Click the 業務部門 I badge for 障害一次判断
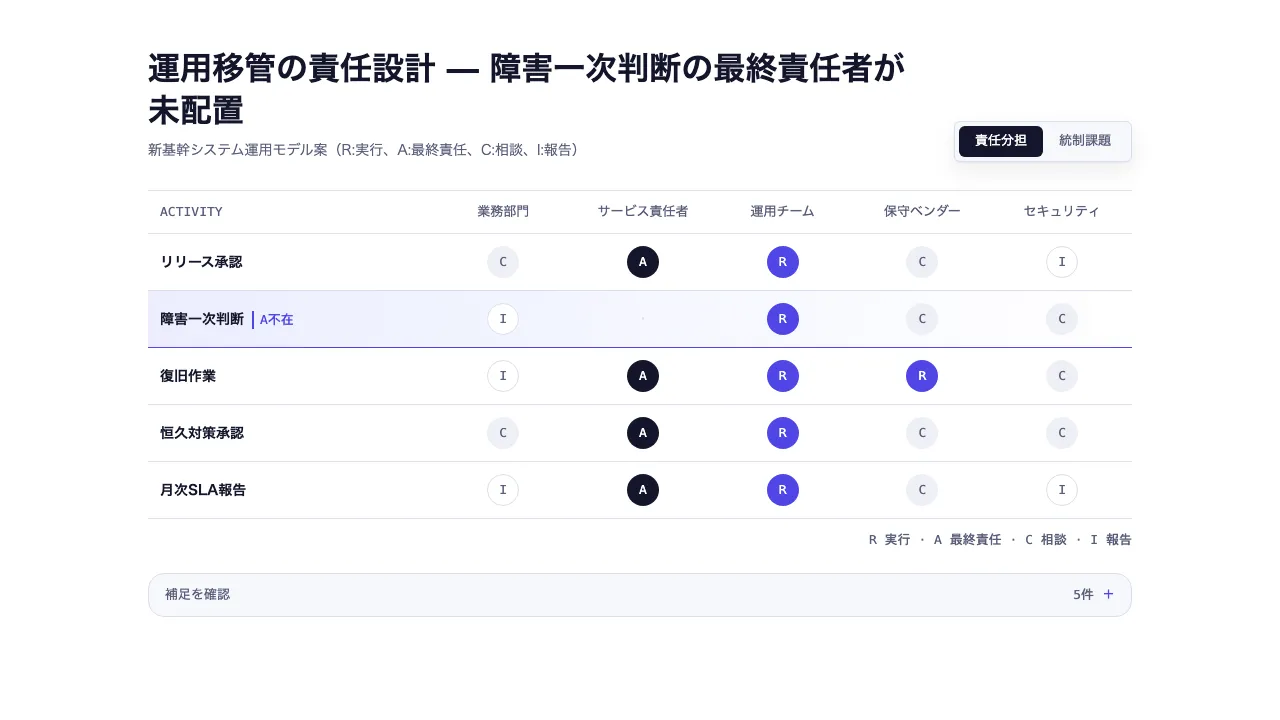Screen dimensions: 1280x720 point(503,319)
